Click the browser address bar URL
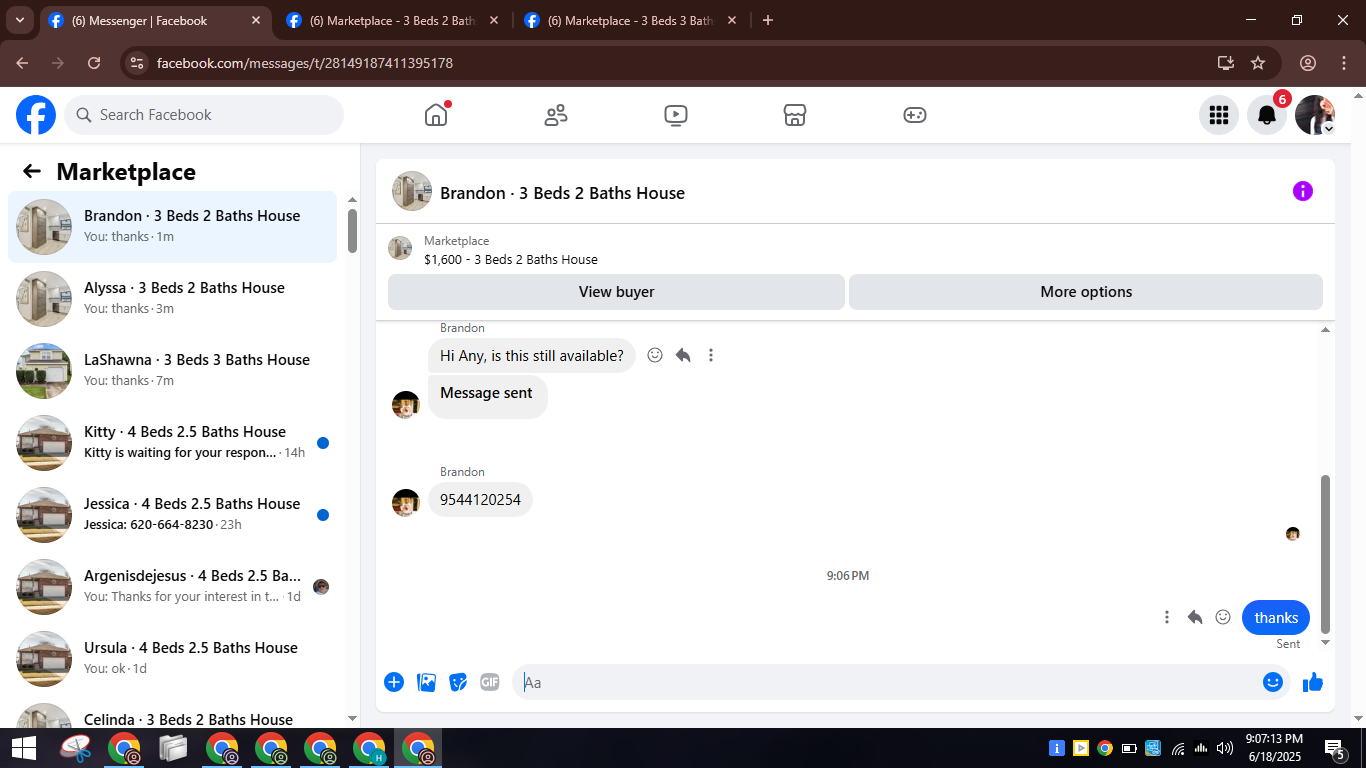The width and height of the screenshot is (1366, 768). tap(305, 63)
